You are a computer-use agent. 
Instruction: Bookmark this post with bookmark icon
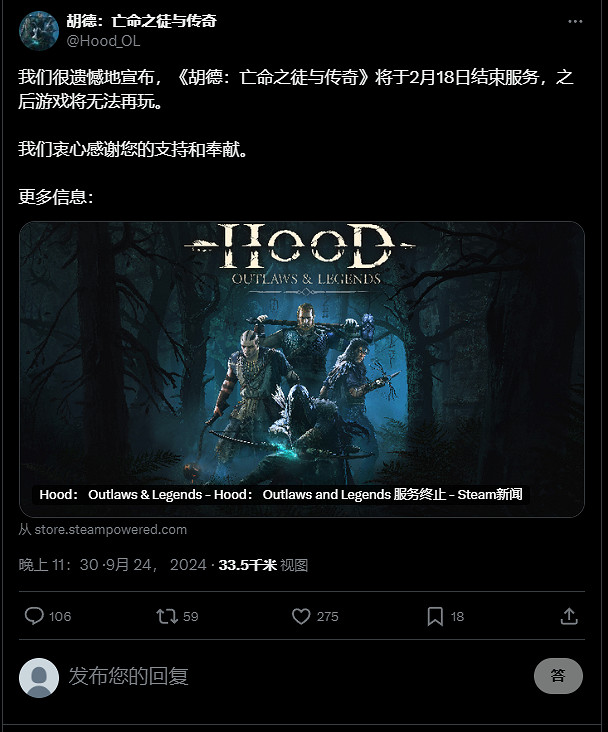[x=435, y=616]
